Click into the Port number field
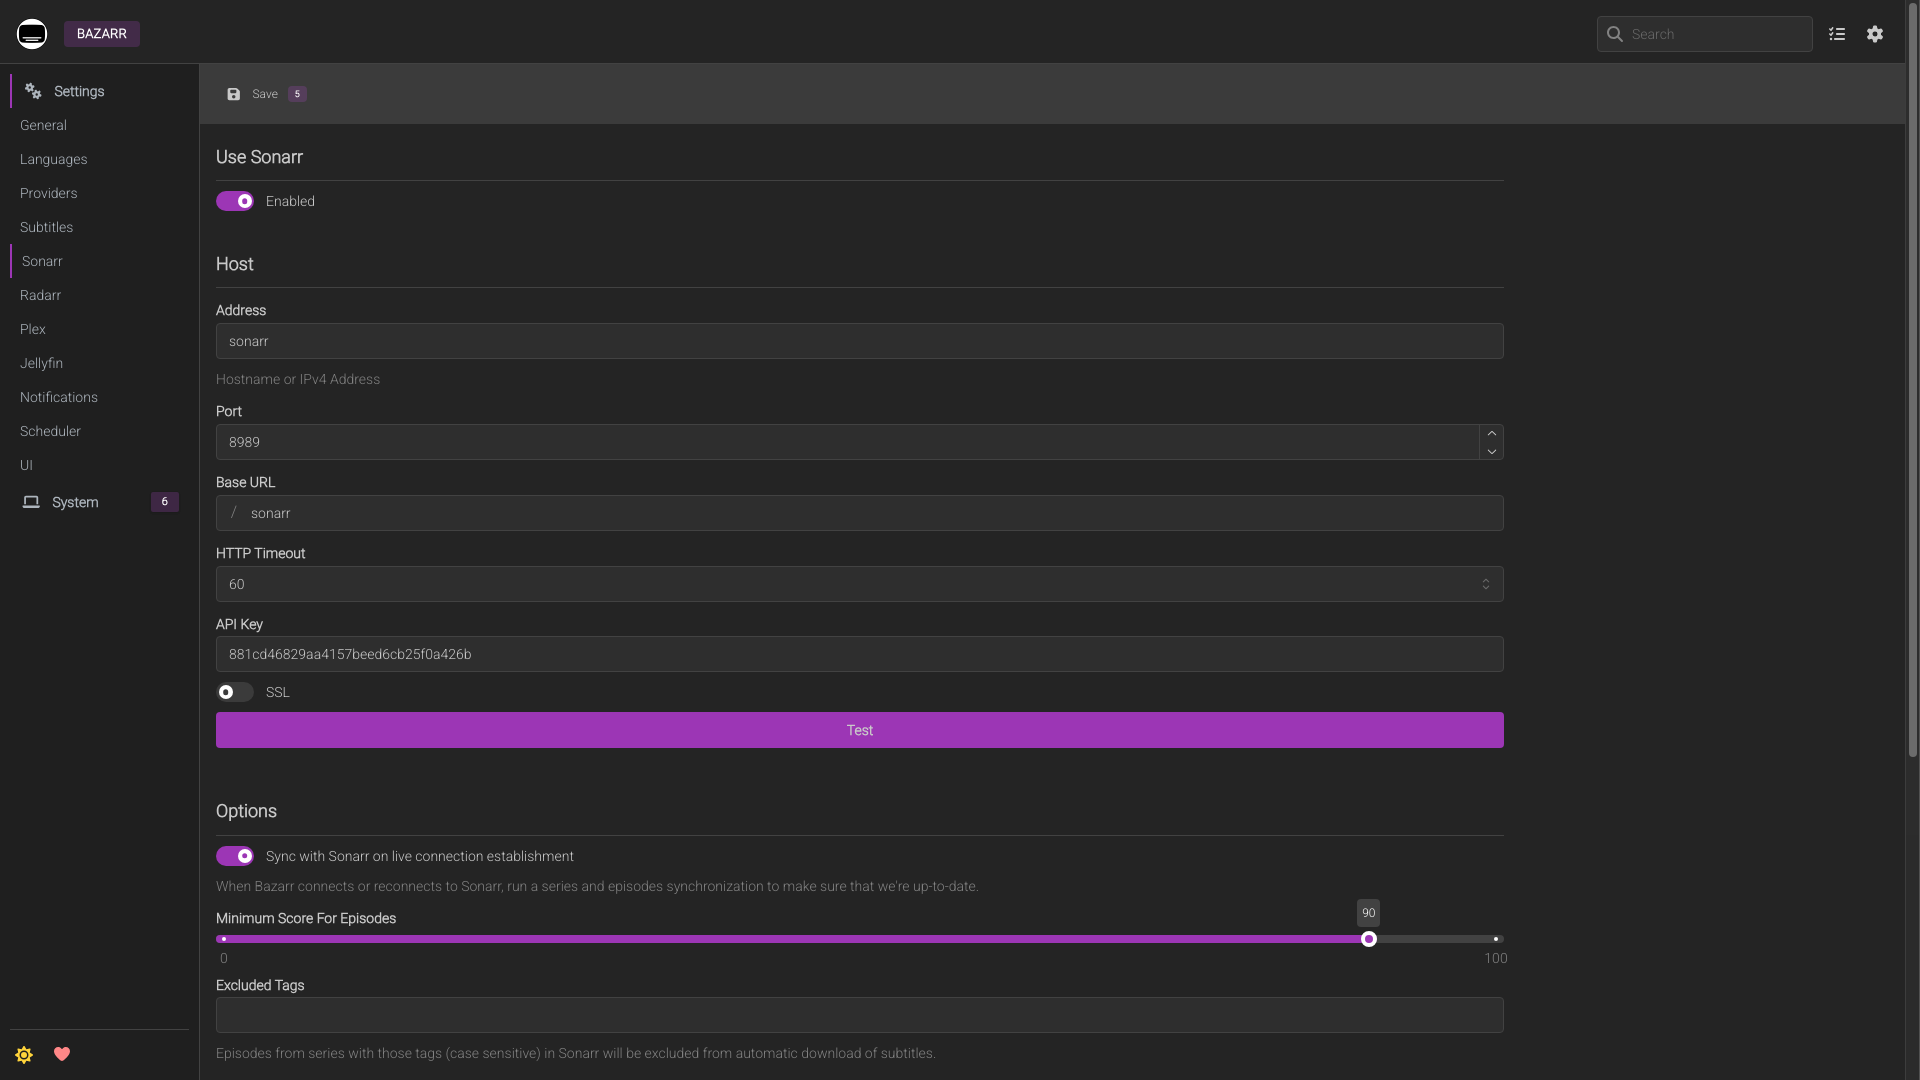The image size is (1920, 1080). [847, 442]
